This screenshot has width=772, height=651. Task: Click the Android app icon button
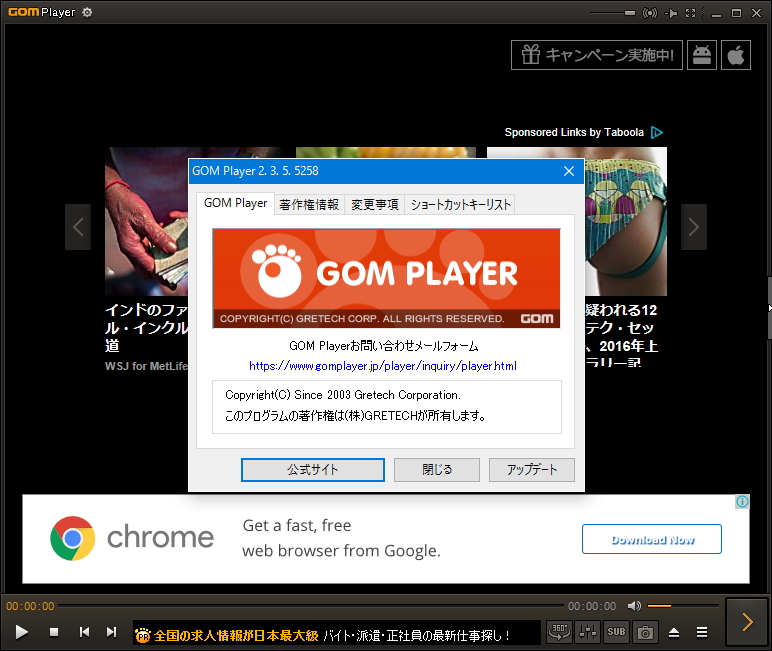[702, 55]
